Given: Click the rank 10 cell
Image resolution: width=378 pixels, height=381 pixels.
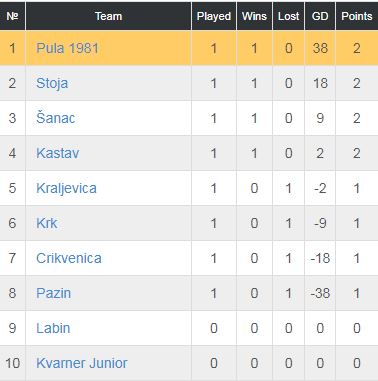Looking at the screenshot, I should point(12,363).
